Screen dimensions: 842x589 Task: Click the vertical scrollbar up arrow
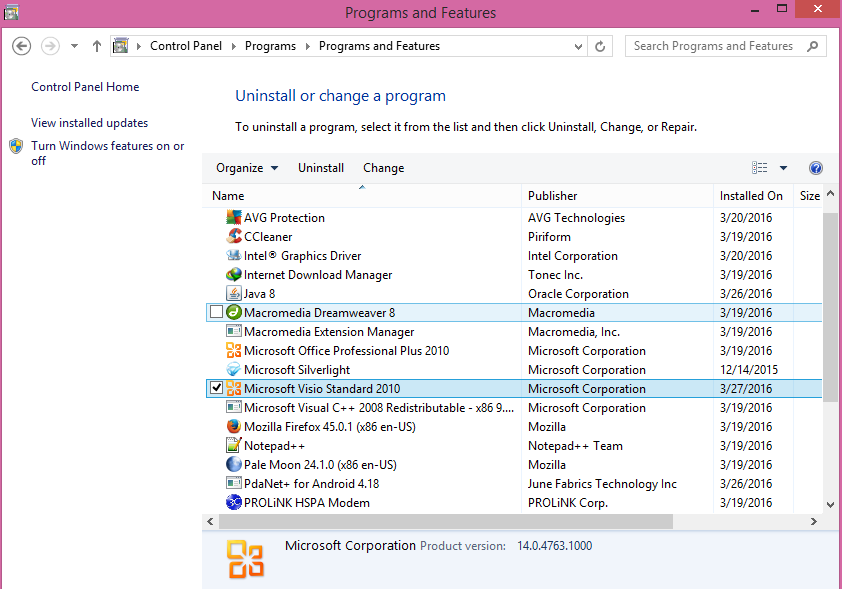[830, 193]
